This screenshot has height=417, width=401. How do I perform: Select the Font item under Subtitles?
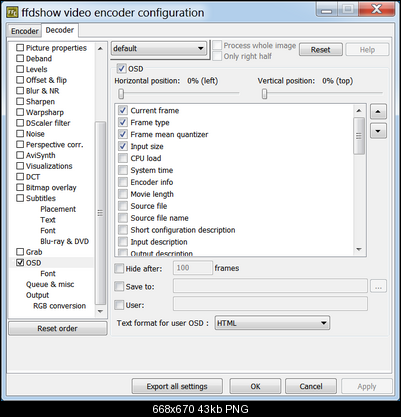click(48, 230)
